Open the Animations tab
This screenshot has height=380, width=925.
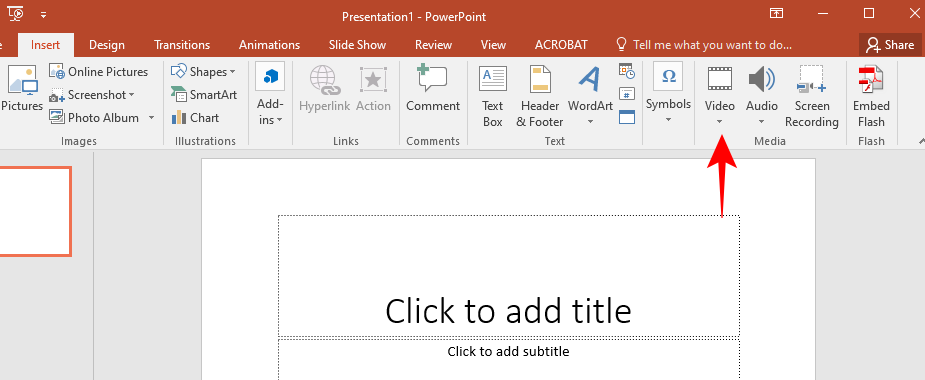coord(269,45)
